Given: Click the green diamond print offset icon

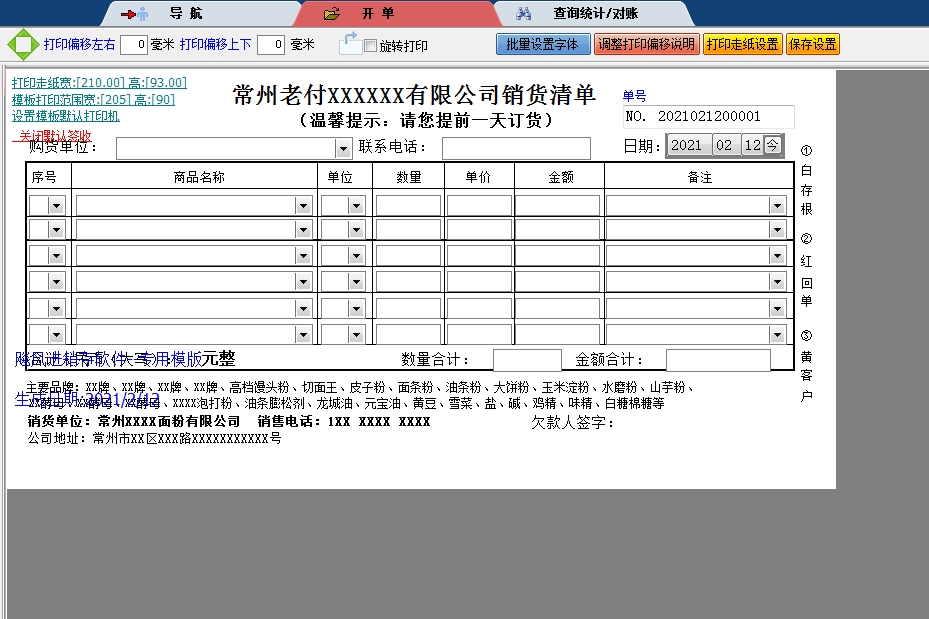Looking at the screenshot, I should [22, 44].
